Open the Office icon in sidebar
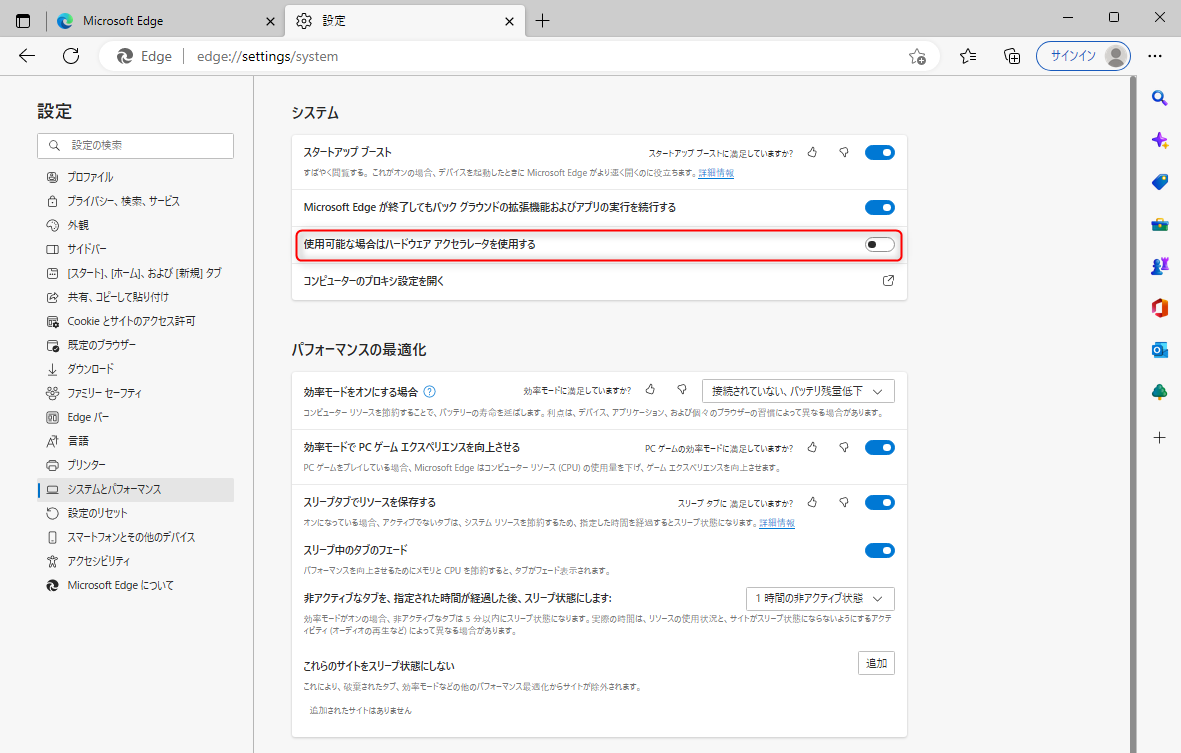The image size is (1181, 753). point(1159,308)
